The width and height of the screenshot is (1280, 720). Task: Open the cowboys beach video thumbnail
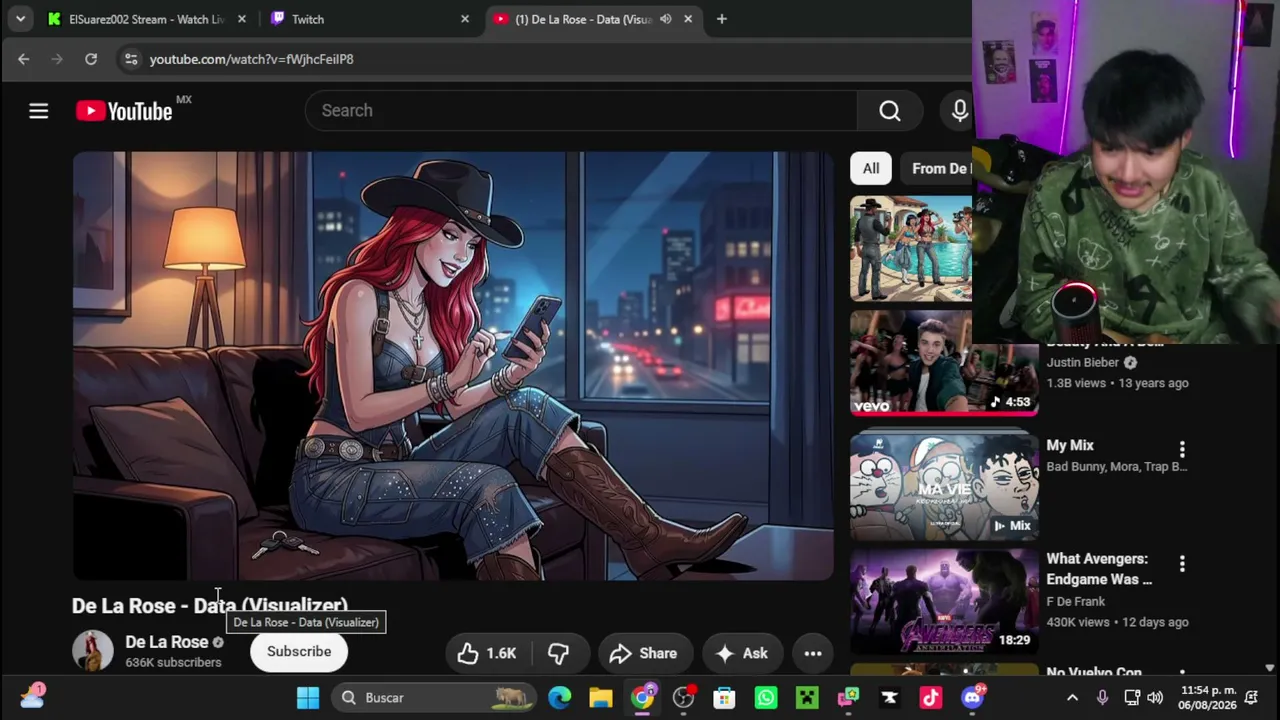(910, 248)
